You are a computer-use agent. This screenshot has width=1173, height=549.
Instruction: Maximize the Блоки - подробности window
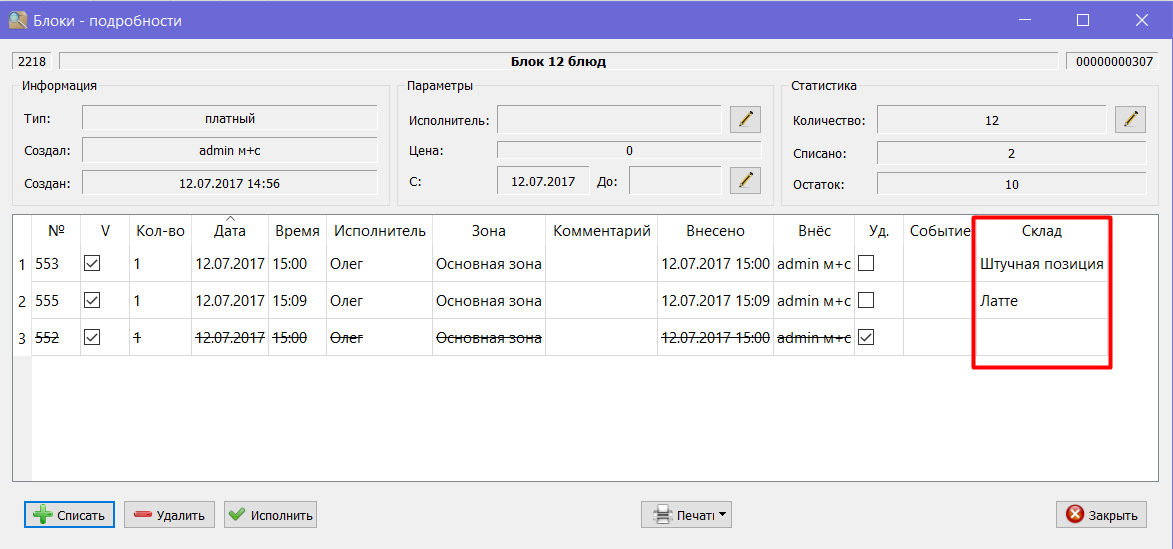[1082, 20]
